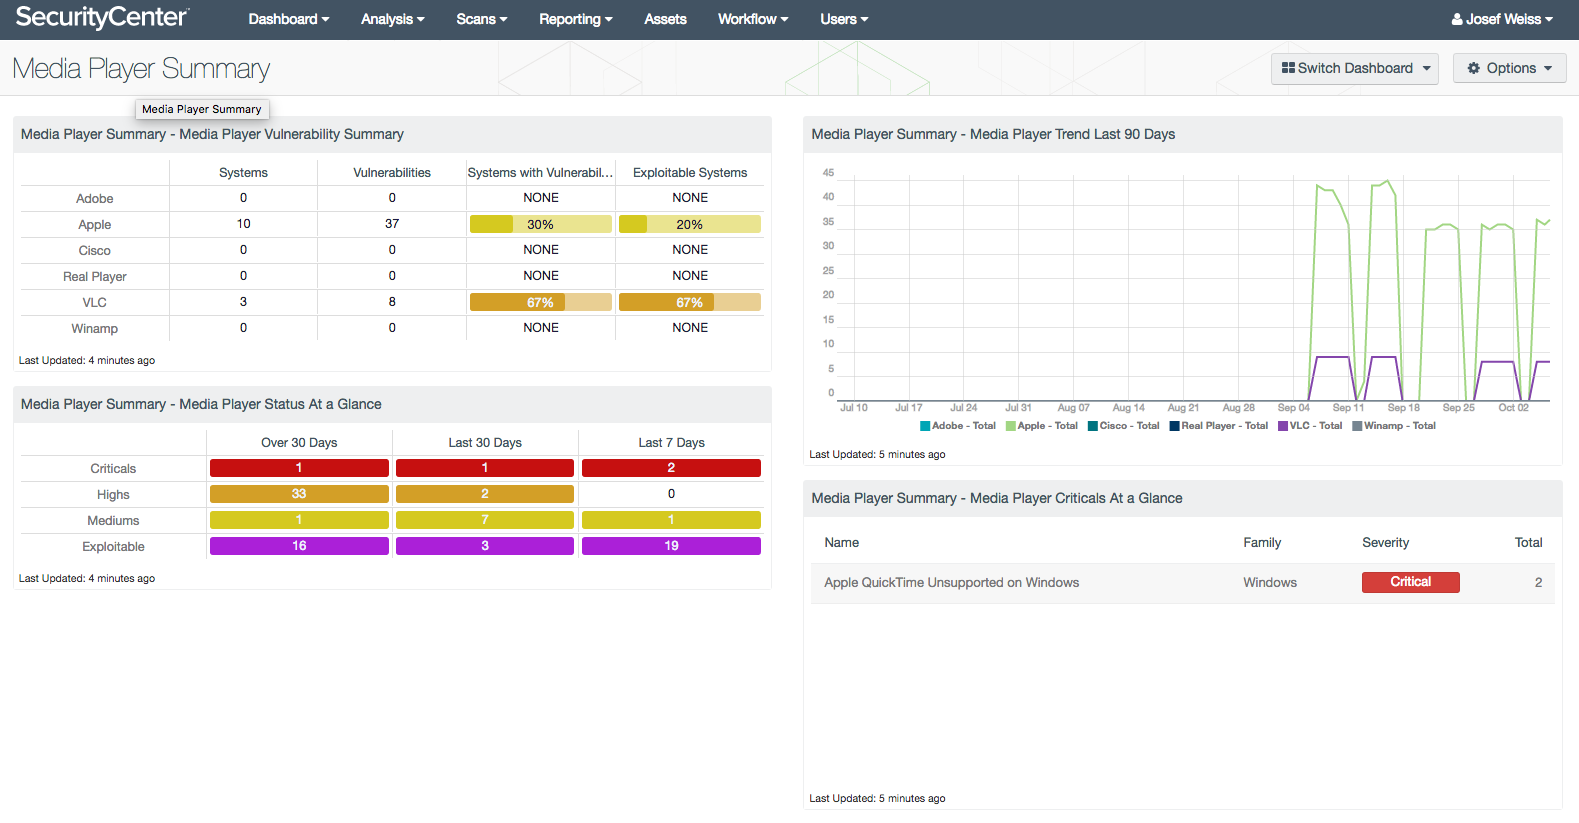
Task: Click Mediums Over 30 Days yellow cell
Action: 299,520
